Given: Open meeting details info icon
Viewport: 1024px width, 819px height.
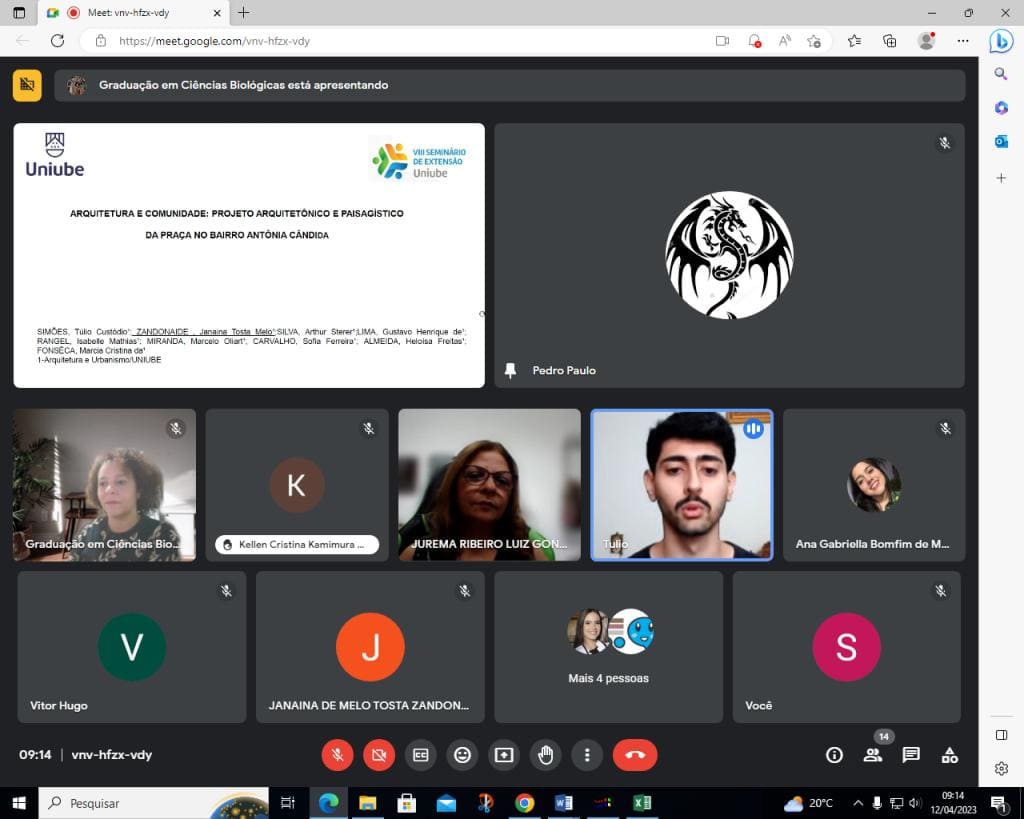Looking at the screenshot, I should pyautogui.click(x=835, y=756).
